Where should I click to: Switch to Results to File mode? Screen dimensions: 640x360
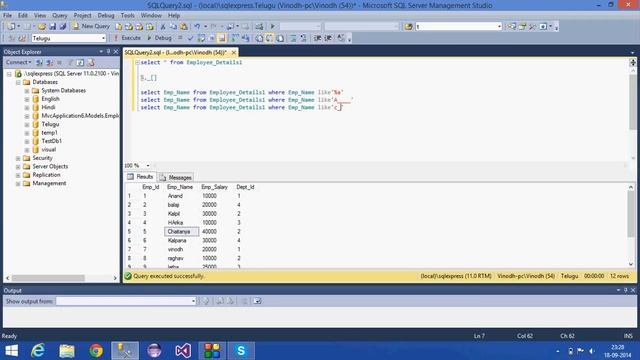tap(280, 38)
